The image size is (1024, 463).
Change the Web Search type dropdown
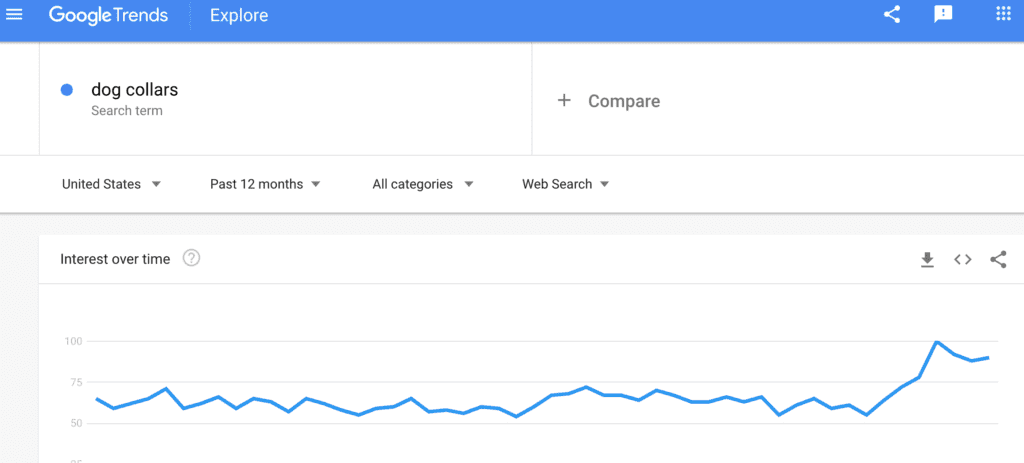coord(566,184)
